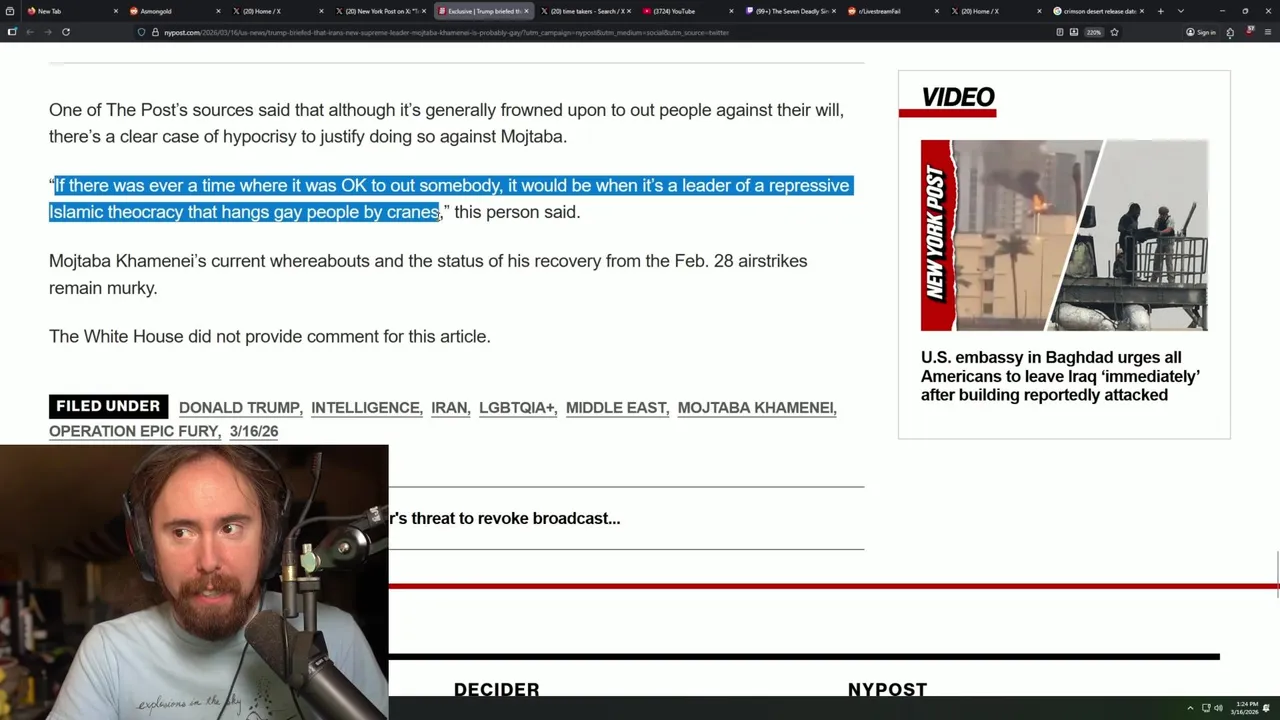Switch to the crimson desert release date tab

1098,11
